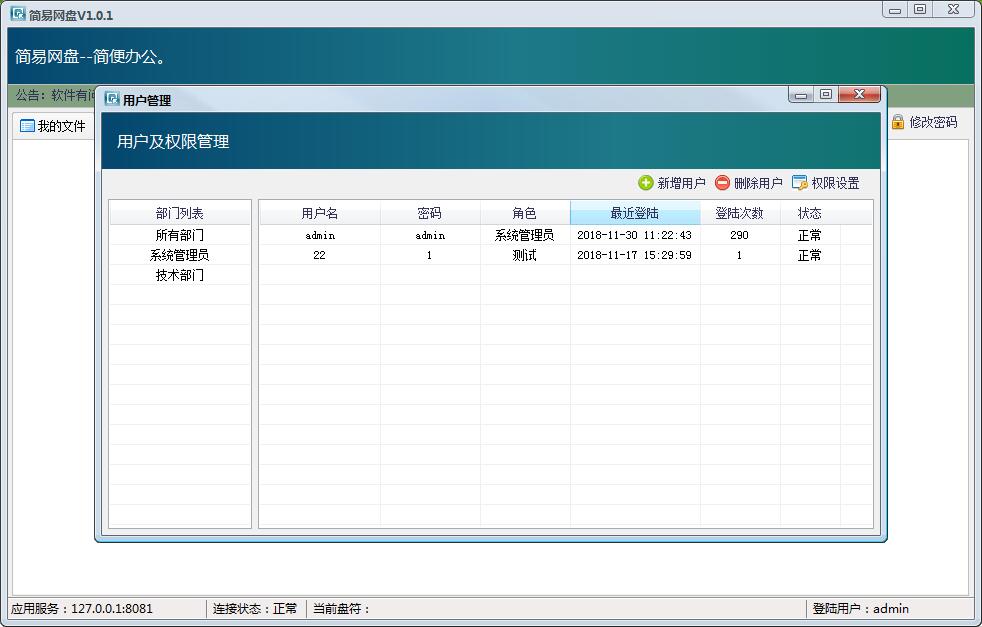Select 所有部门 in department list
Screen dimensions: 982x627
pyautogui.click(x=179, y=235)
